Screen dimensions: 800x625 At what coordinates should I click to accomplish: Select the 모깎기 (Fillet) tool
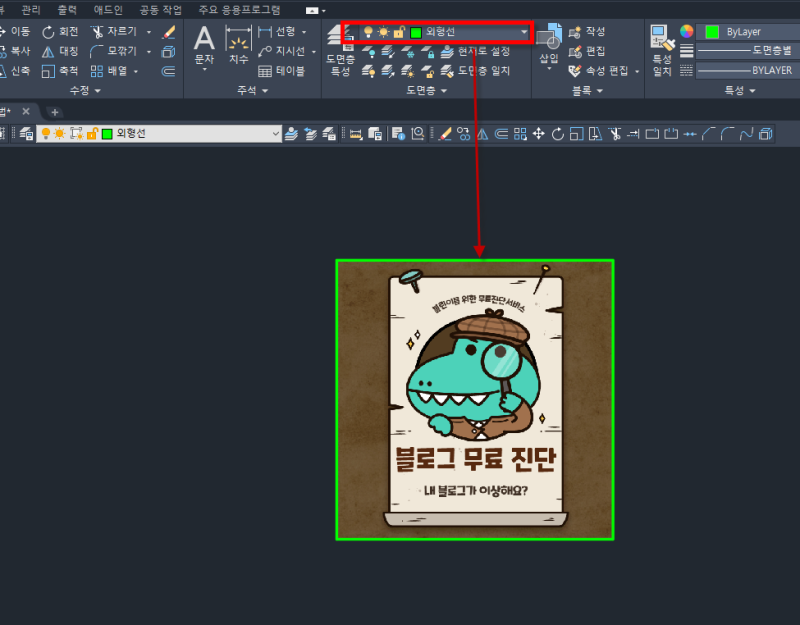point(114,51)
